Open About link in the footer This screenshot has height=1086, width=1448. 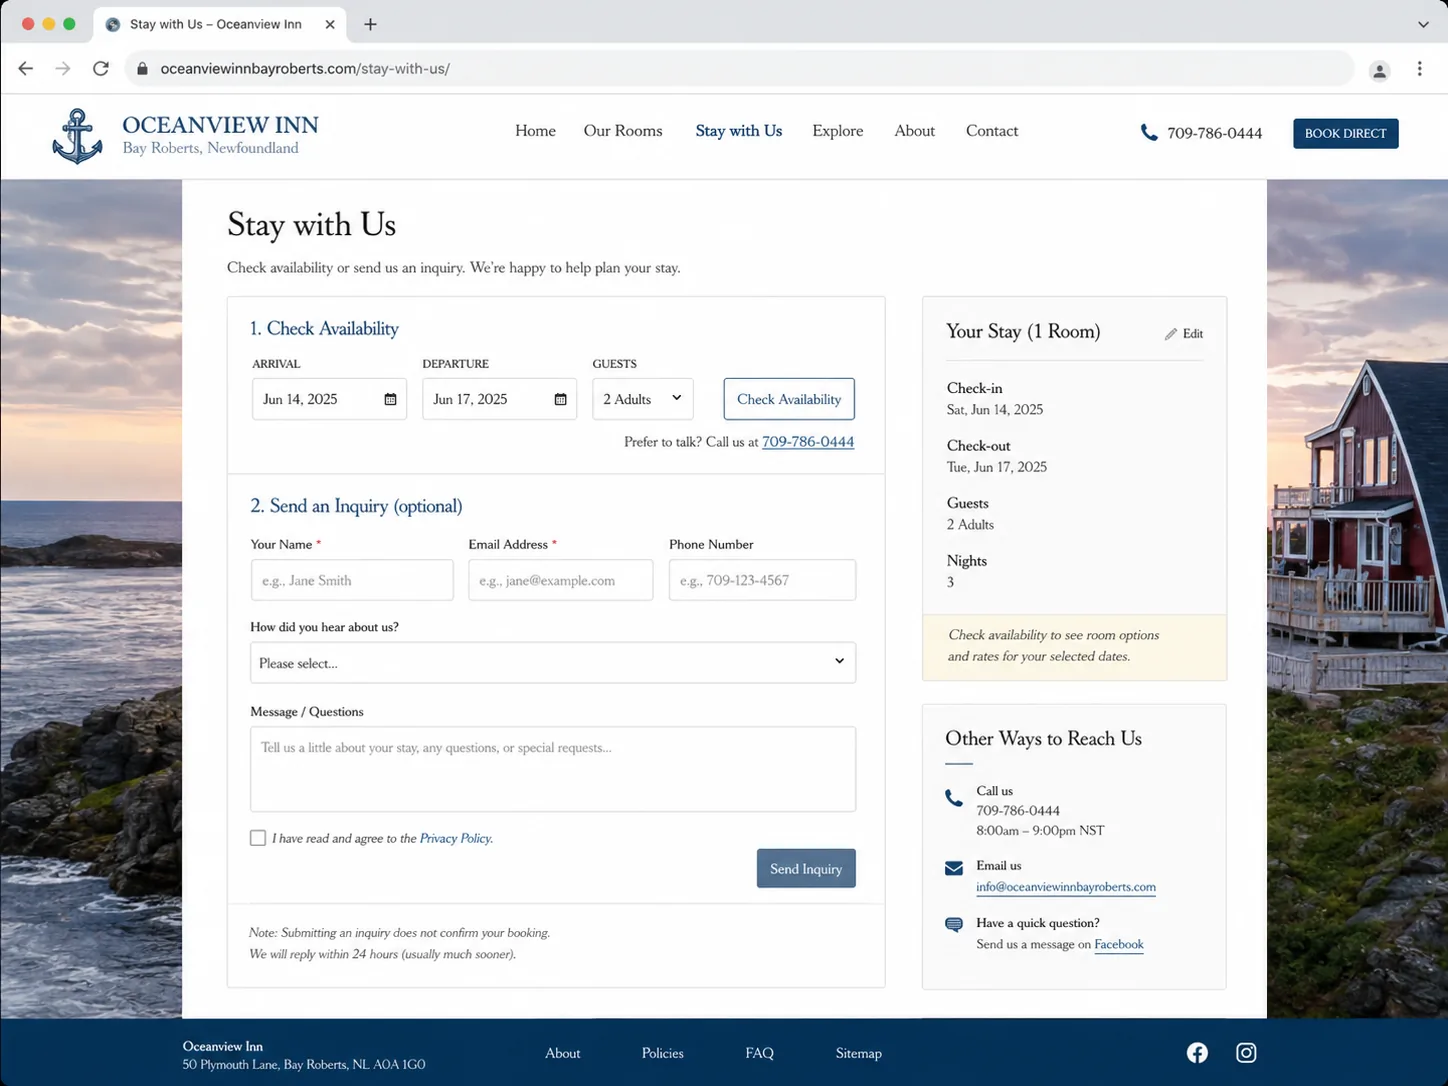563,1053
